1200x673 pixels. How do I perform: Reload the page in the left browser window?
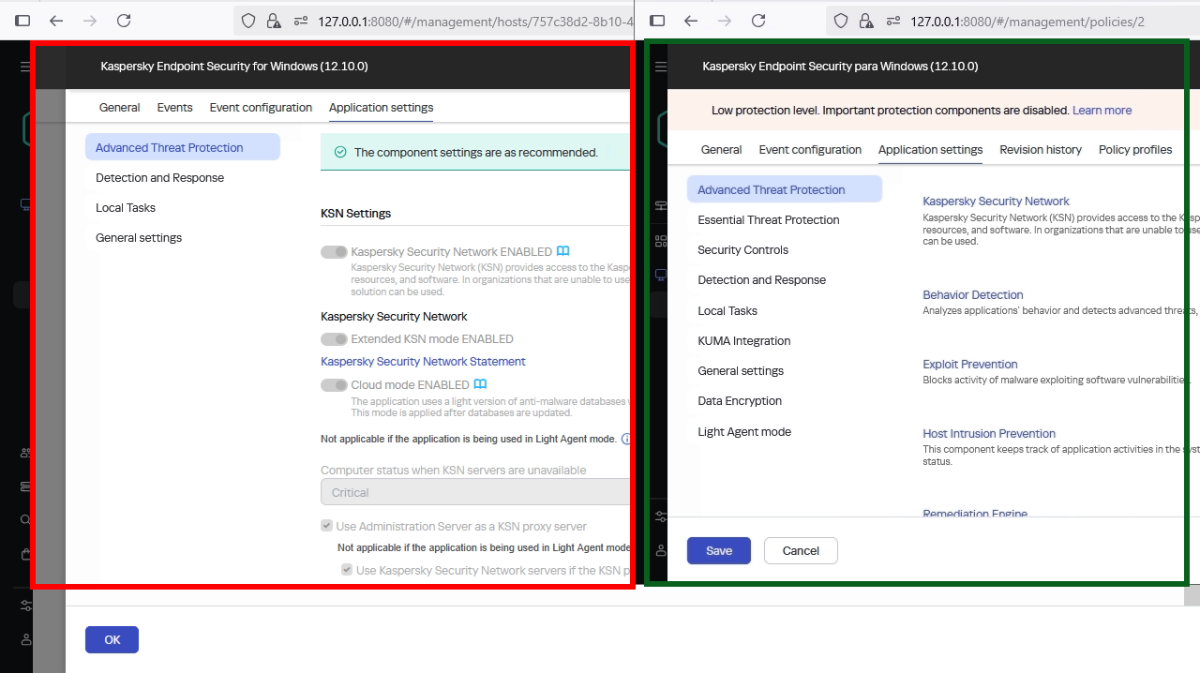click(x=123, y=20)
